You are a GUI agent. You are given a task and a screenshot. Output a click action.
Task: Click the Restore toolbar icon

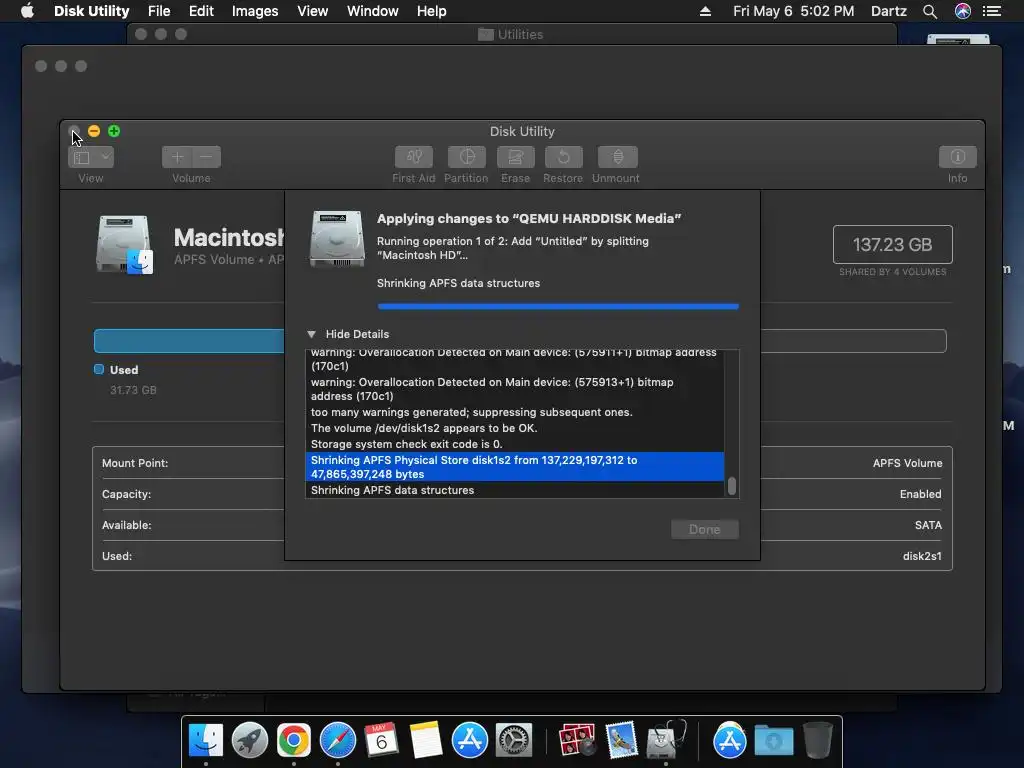click(563, 157)
